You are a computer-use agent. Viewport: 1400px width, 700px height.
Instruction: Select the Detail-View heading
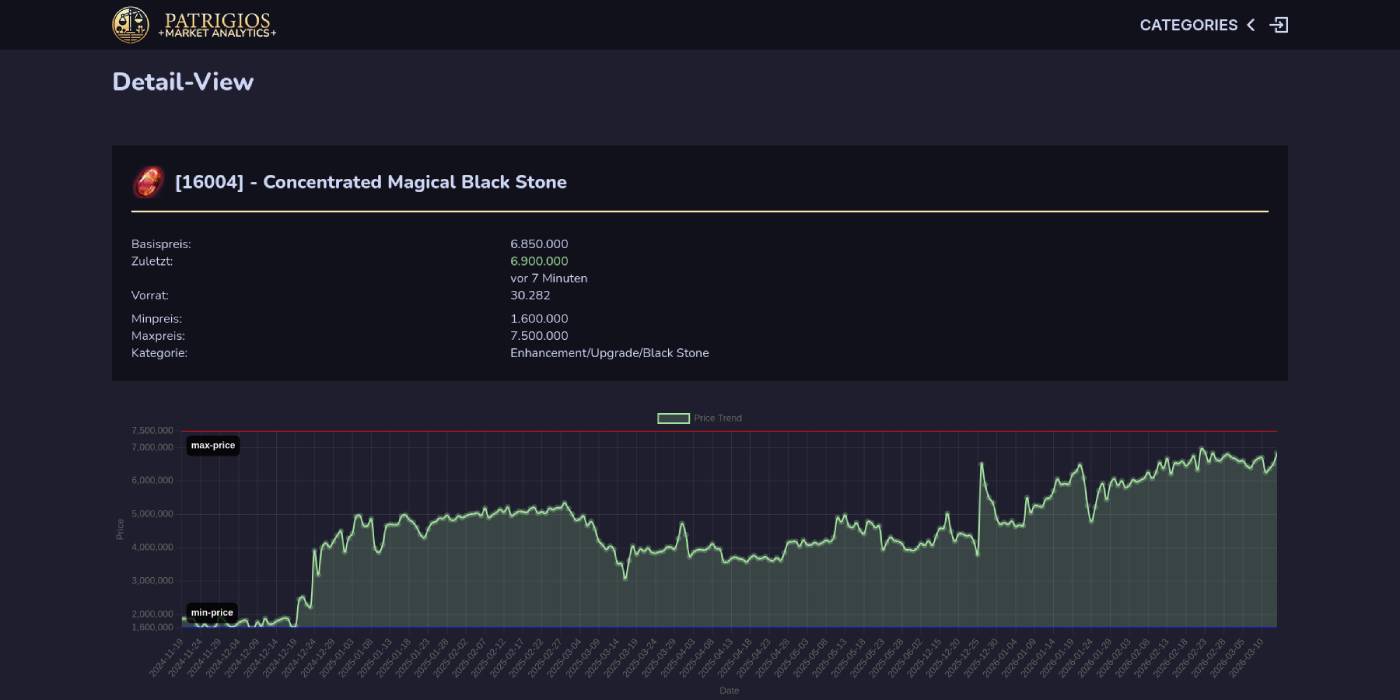pyautogui.click(x=183, y=81)
